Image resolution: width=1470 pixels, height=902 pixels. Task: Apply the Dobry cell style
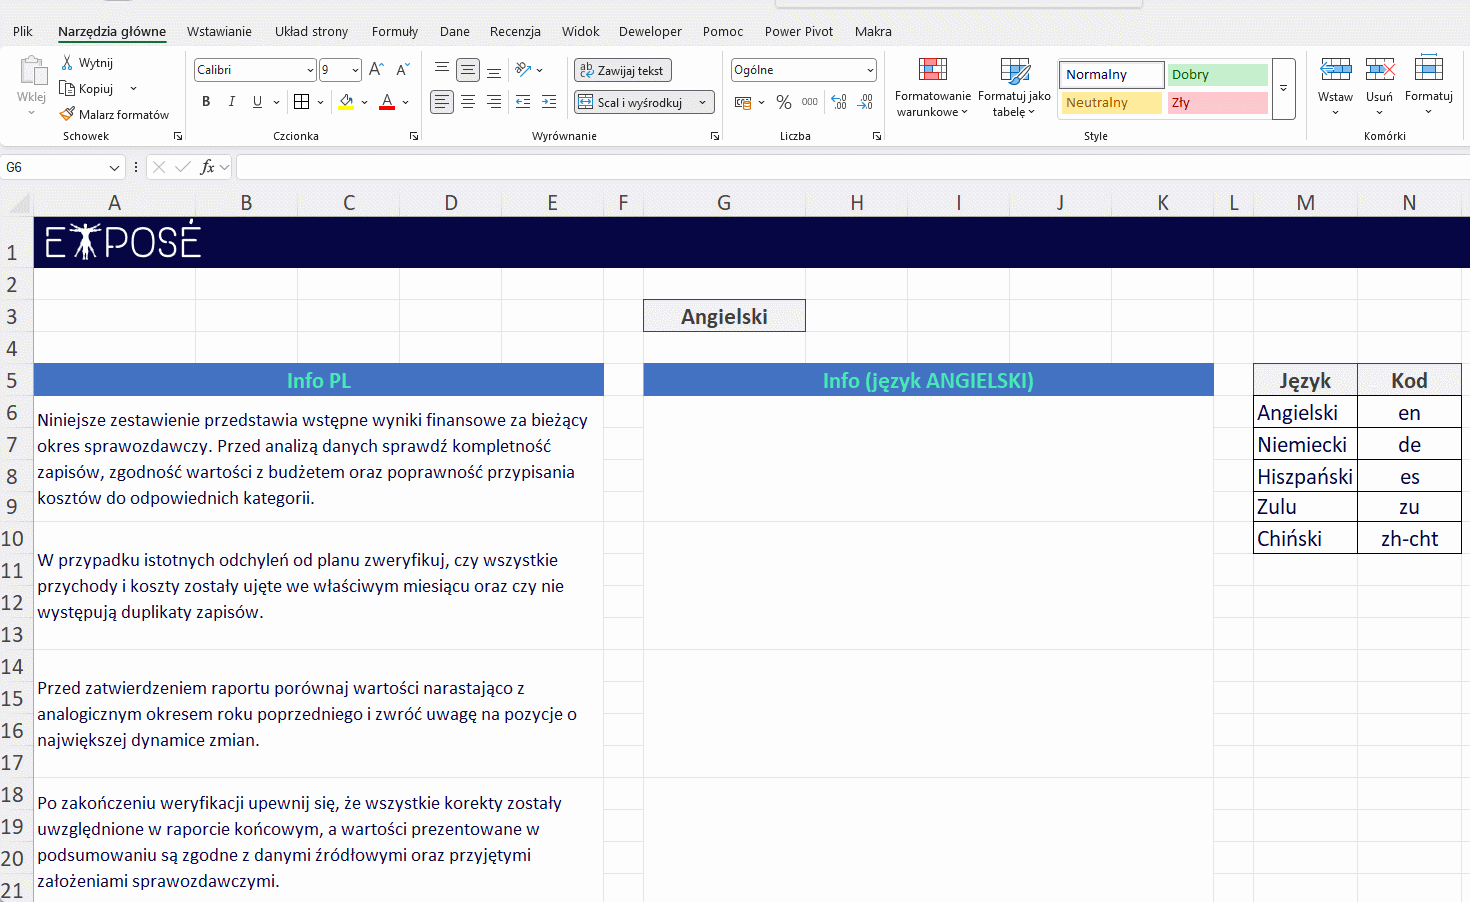[x=1217, y=74]
